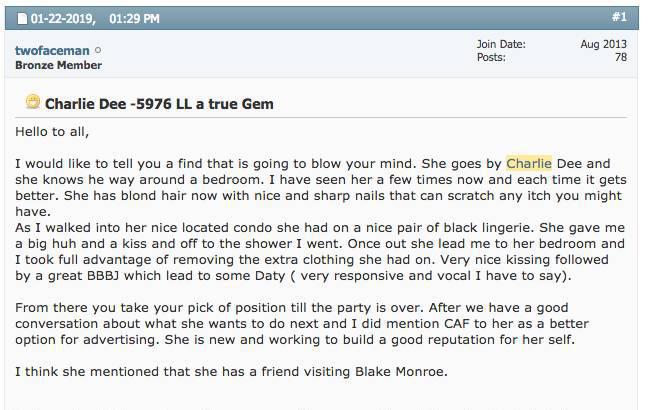Open the #1 post permalink

[x=619, y=17]
